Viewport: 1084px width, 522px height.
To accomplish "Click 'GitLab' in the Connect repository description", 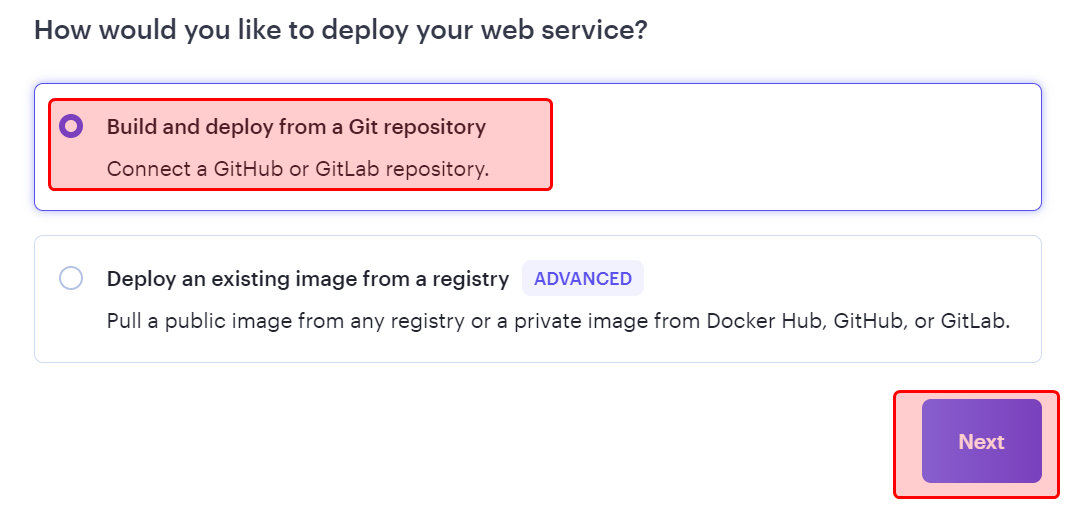I will [347, 169].
